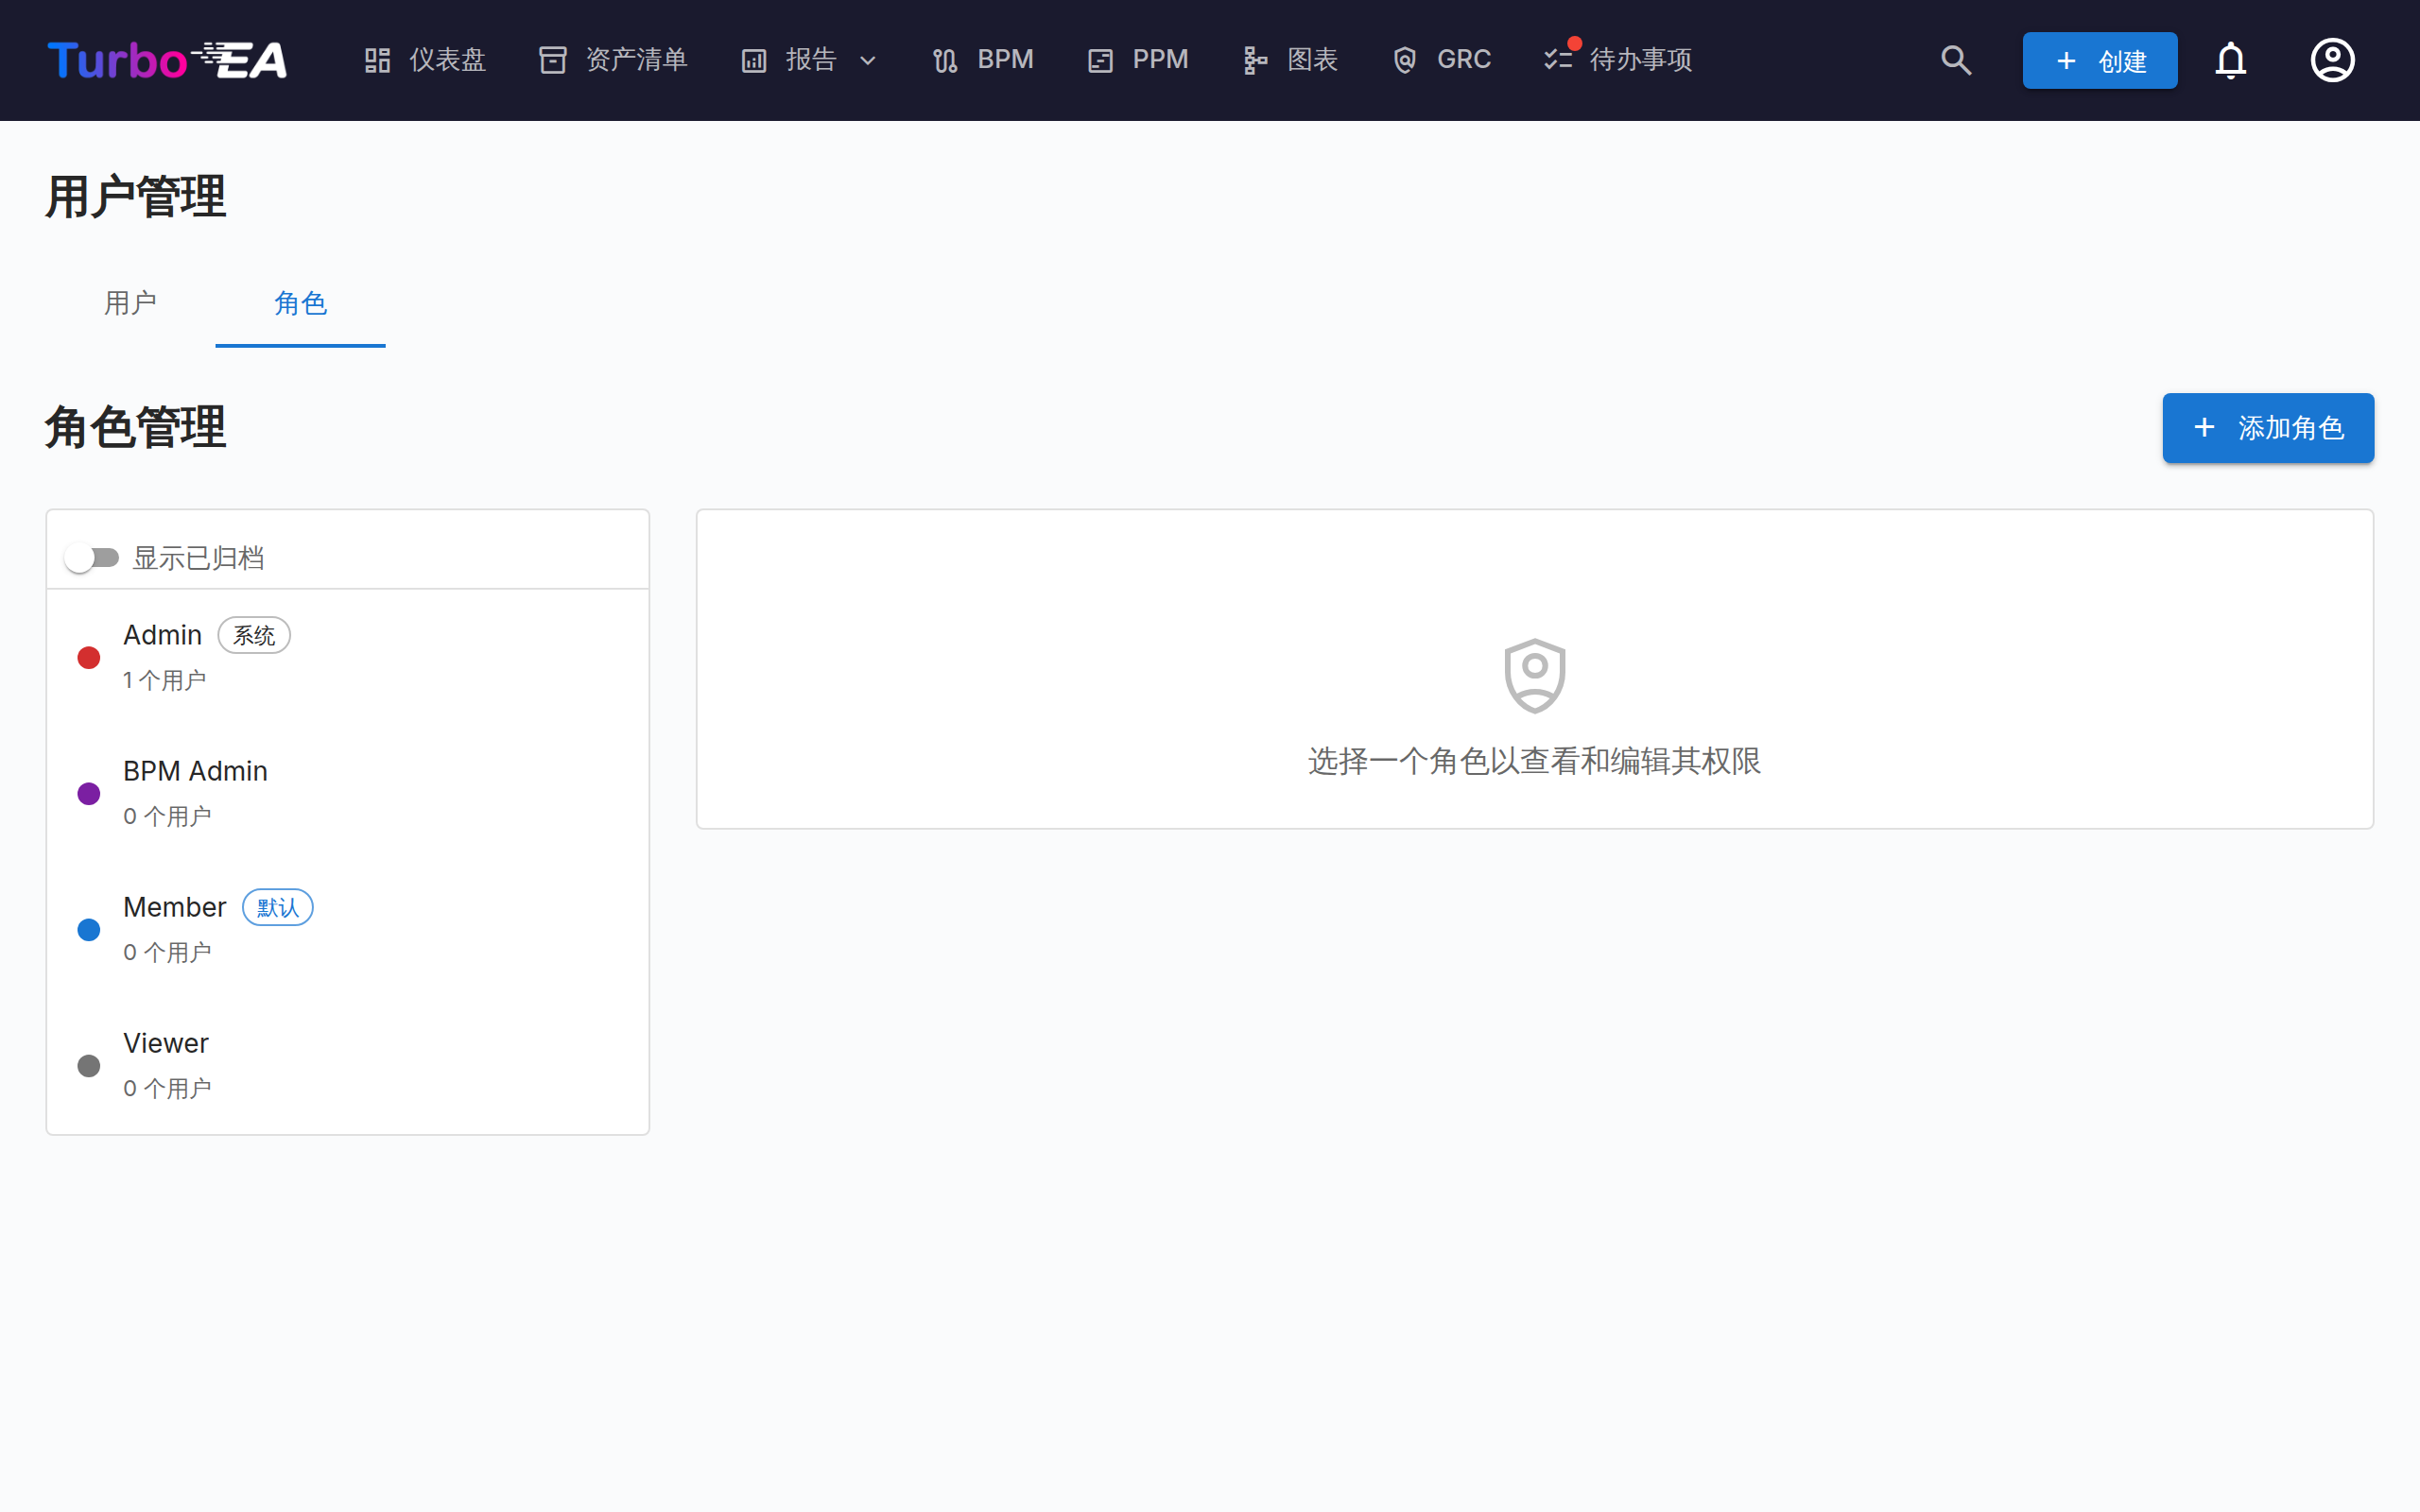
Task: Select the BPM Admin role name
Action: 195,771
